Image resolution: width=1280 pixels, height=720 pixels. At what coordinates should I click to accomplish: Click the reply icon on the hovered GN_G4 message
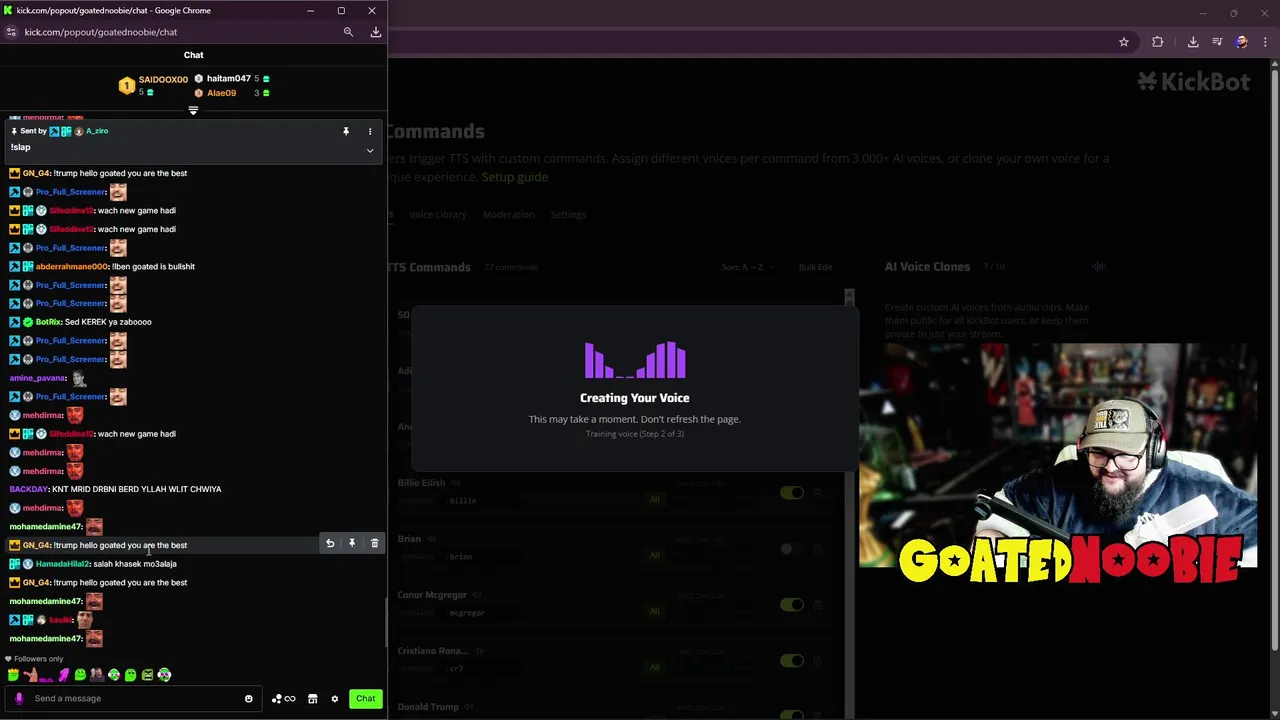(x=330, y=543)
